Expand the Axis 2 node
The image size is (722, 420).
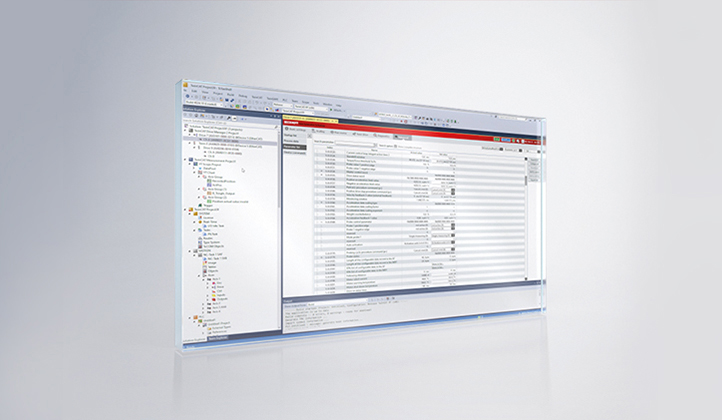[x=203, y=304]
